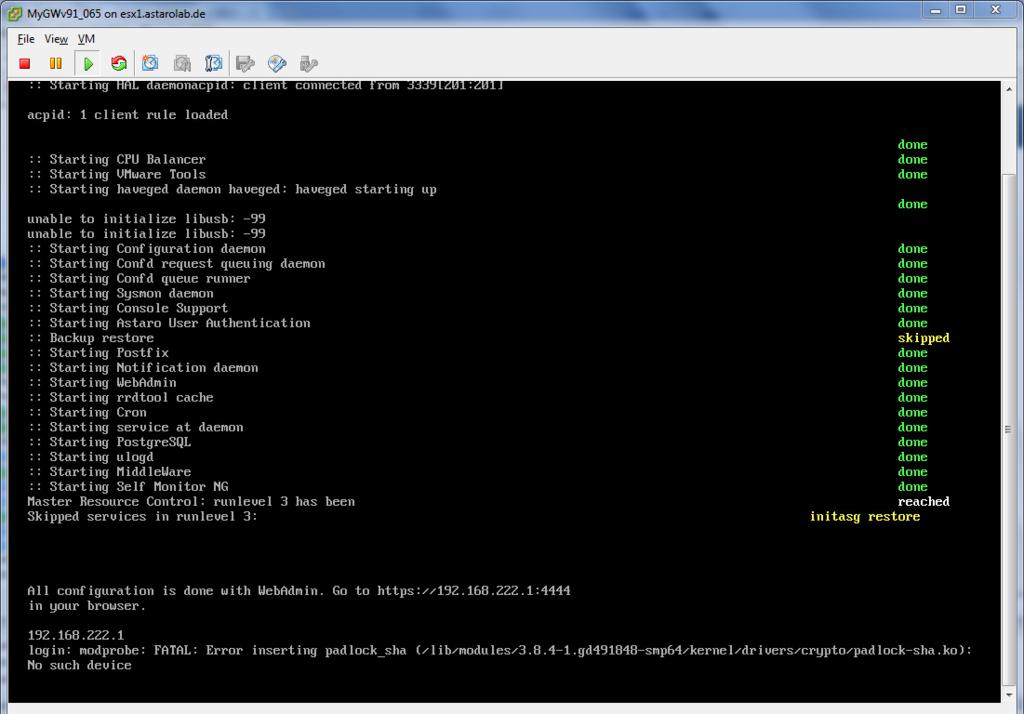Open the File menu
This screenshot has height=714, width=1024.
click(x=26, y=39)
